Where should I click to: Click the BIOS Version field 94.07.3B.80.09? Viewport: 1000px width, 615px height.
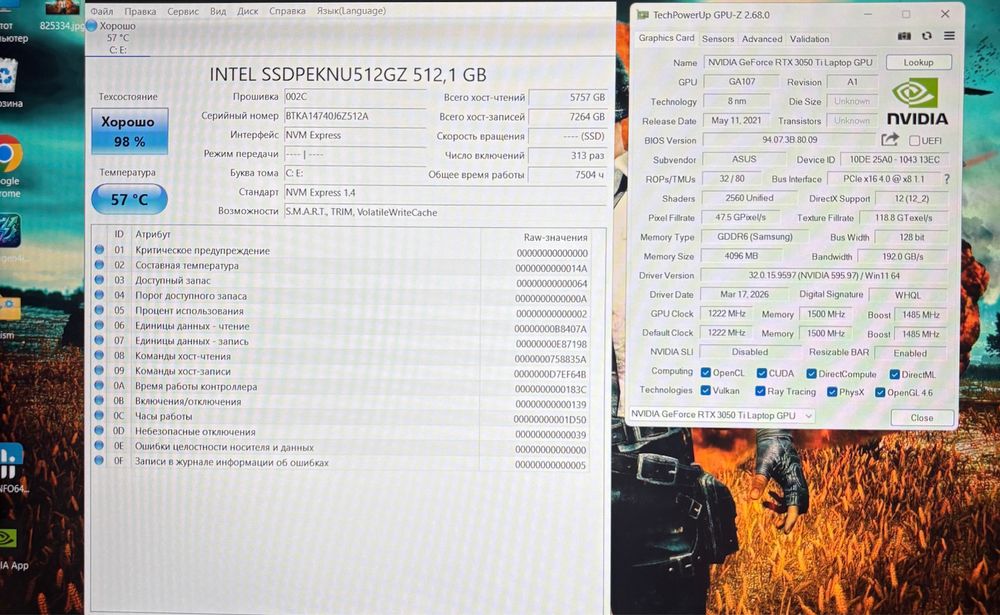[790, 140]
